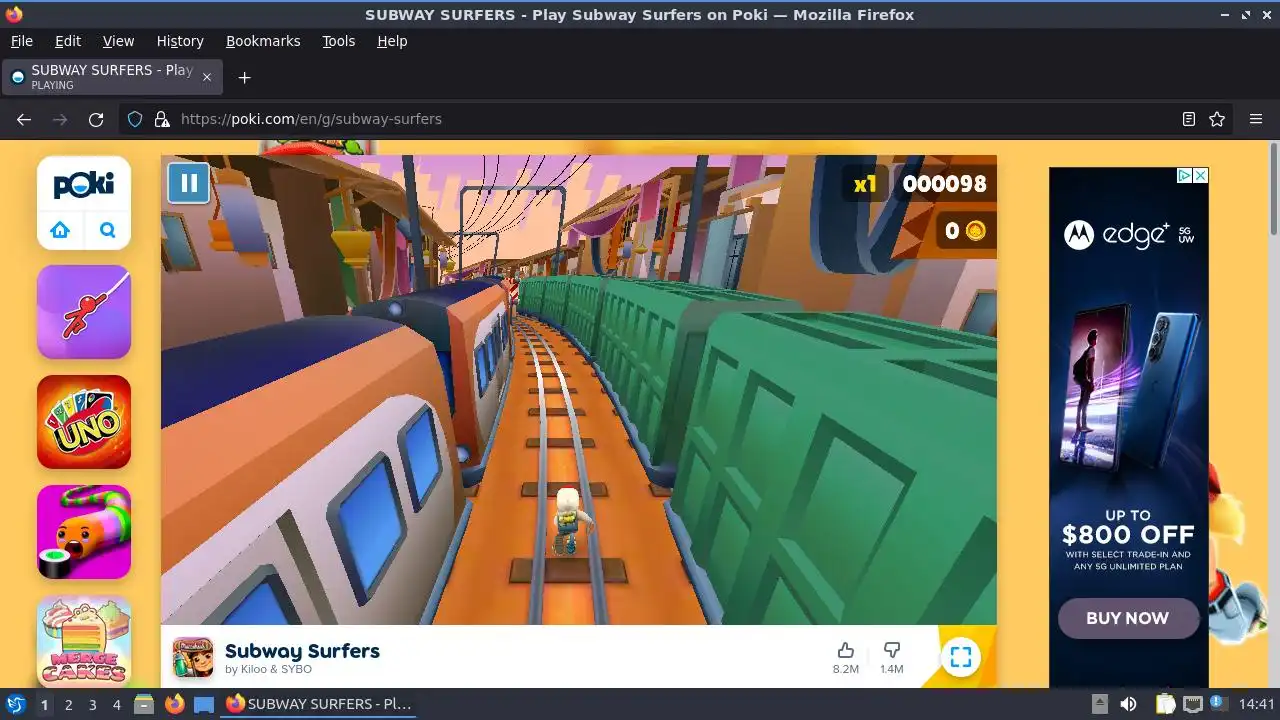
Task: Toggle reader view in address bar
Action: tap(1188, 119)
